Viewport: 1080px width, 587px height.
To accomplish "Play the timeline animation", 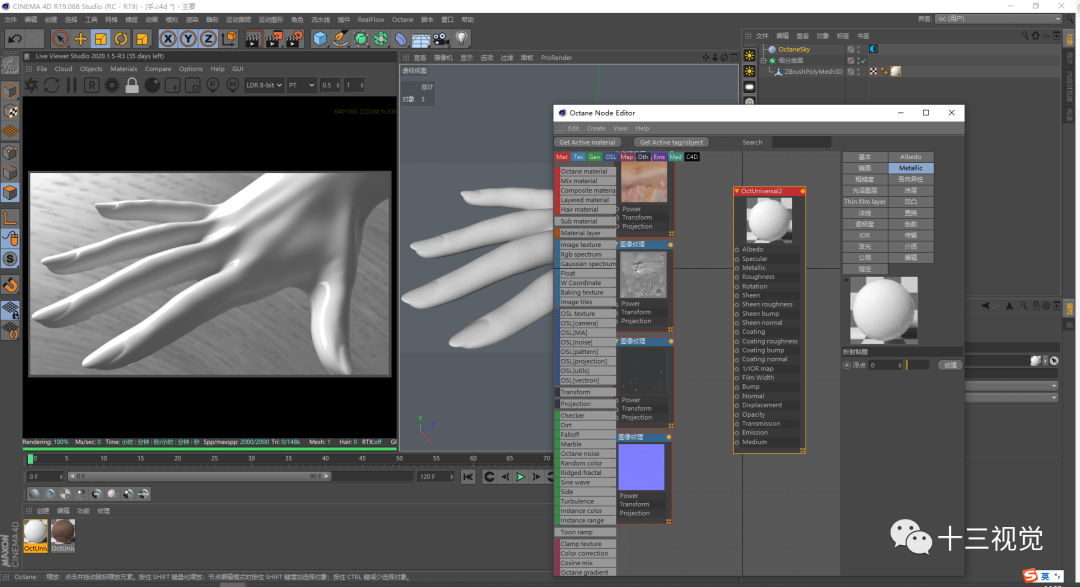I will (x=521, y=477).
